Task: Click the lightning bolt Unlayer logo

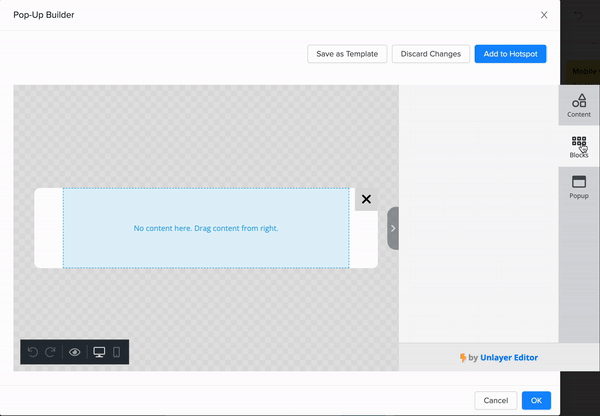Action: [x=462, y=357]
